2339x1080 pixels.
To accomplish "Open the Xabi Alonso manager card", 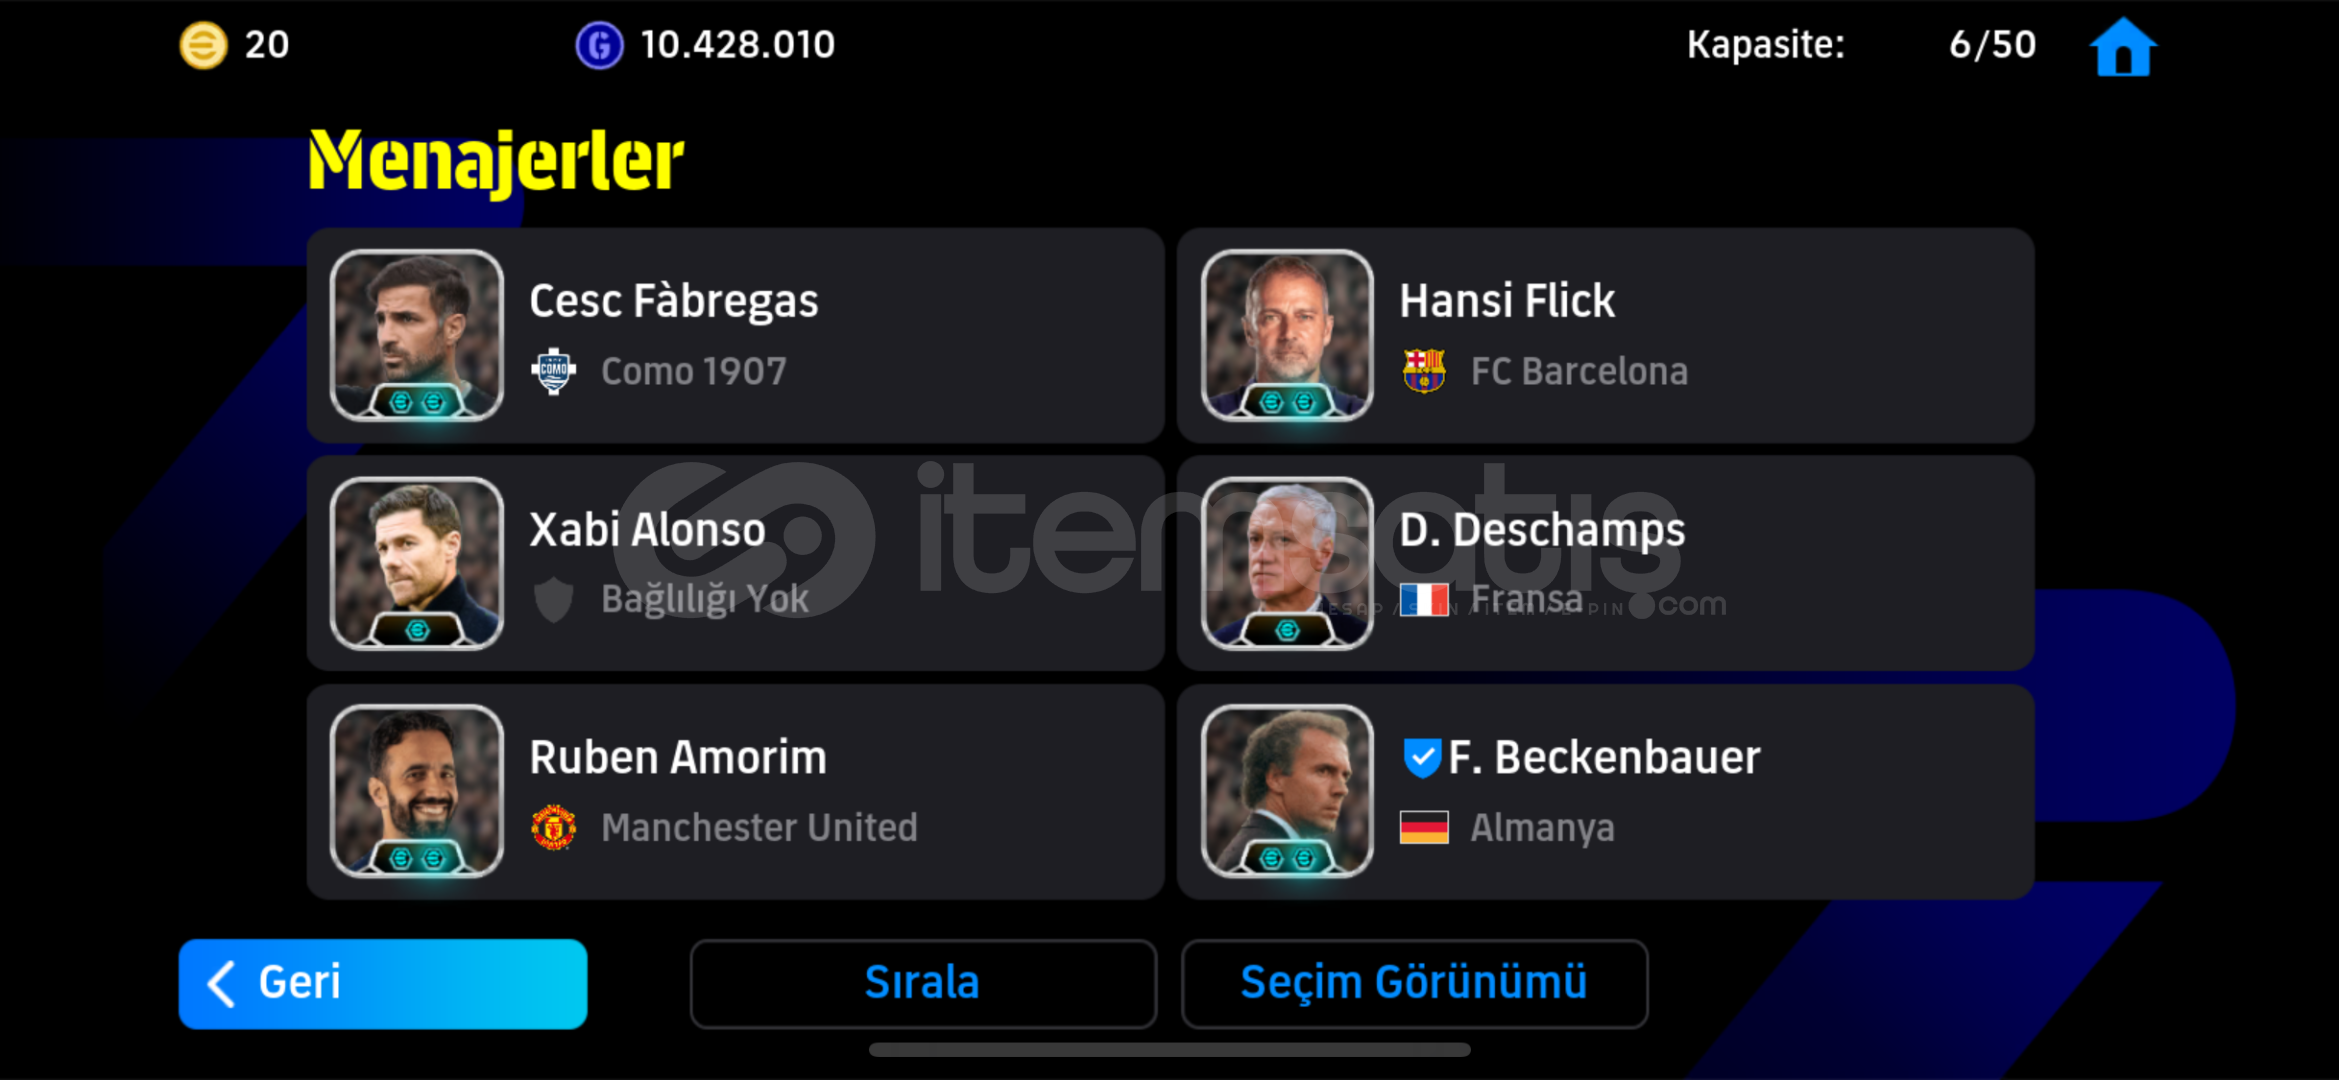I will click(736, 563).
